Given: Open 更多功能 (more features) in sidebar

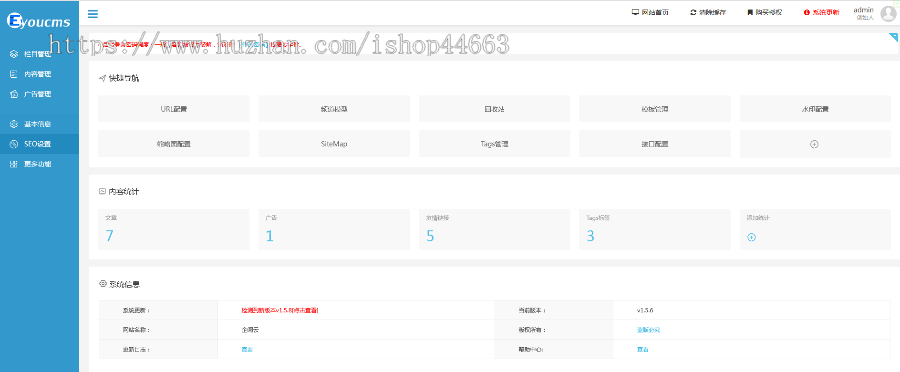Looking at the screenshot, I should coord(39,164).
